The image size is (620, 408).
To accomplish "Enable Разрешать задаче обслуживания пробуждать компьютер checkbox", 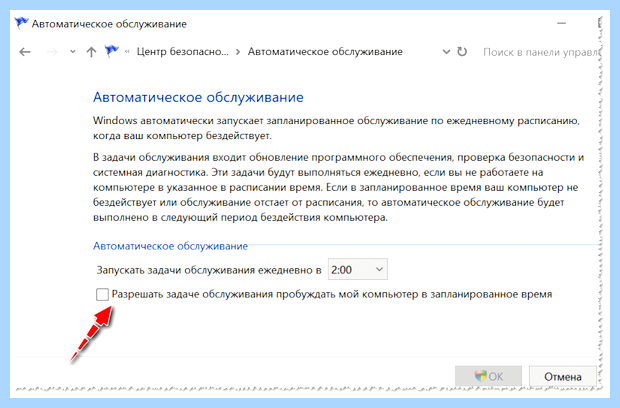I will click(102, 294).
